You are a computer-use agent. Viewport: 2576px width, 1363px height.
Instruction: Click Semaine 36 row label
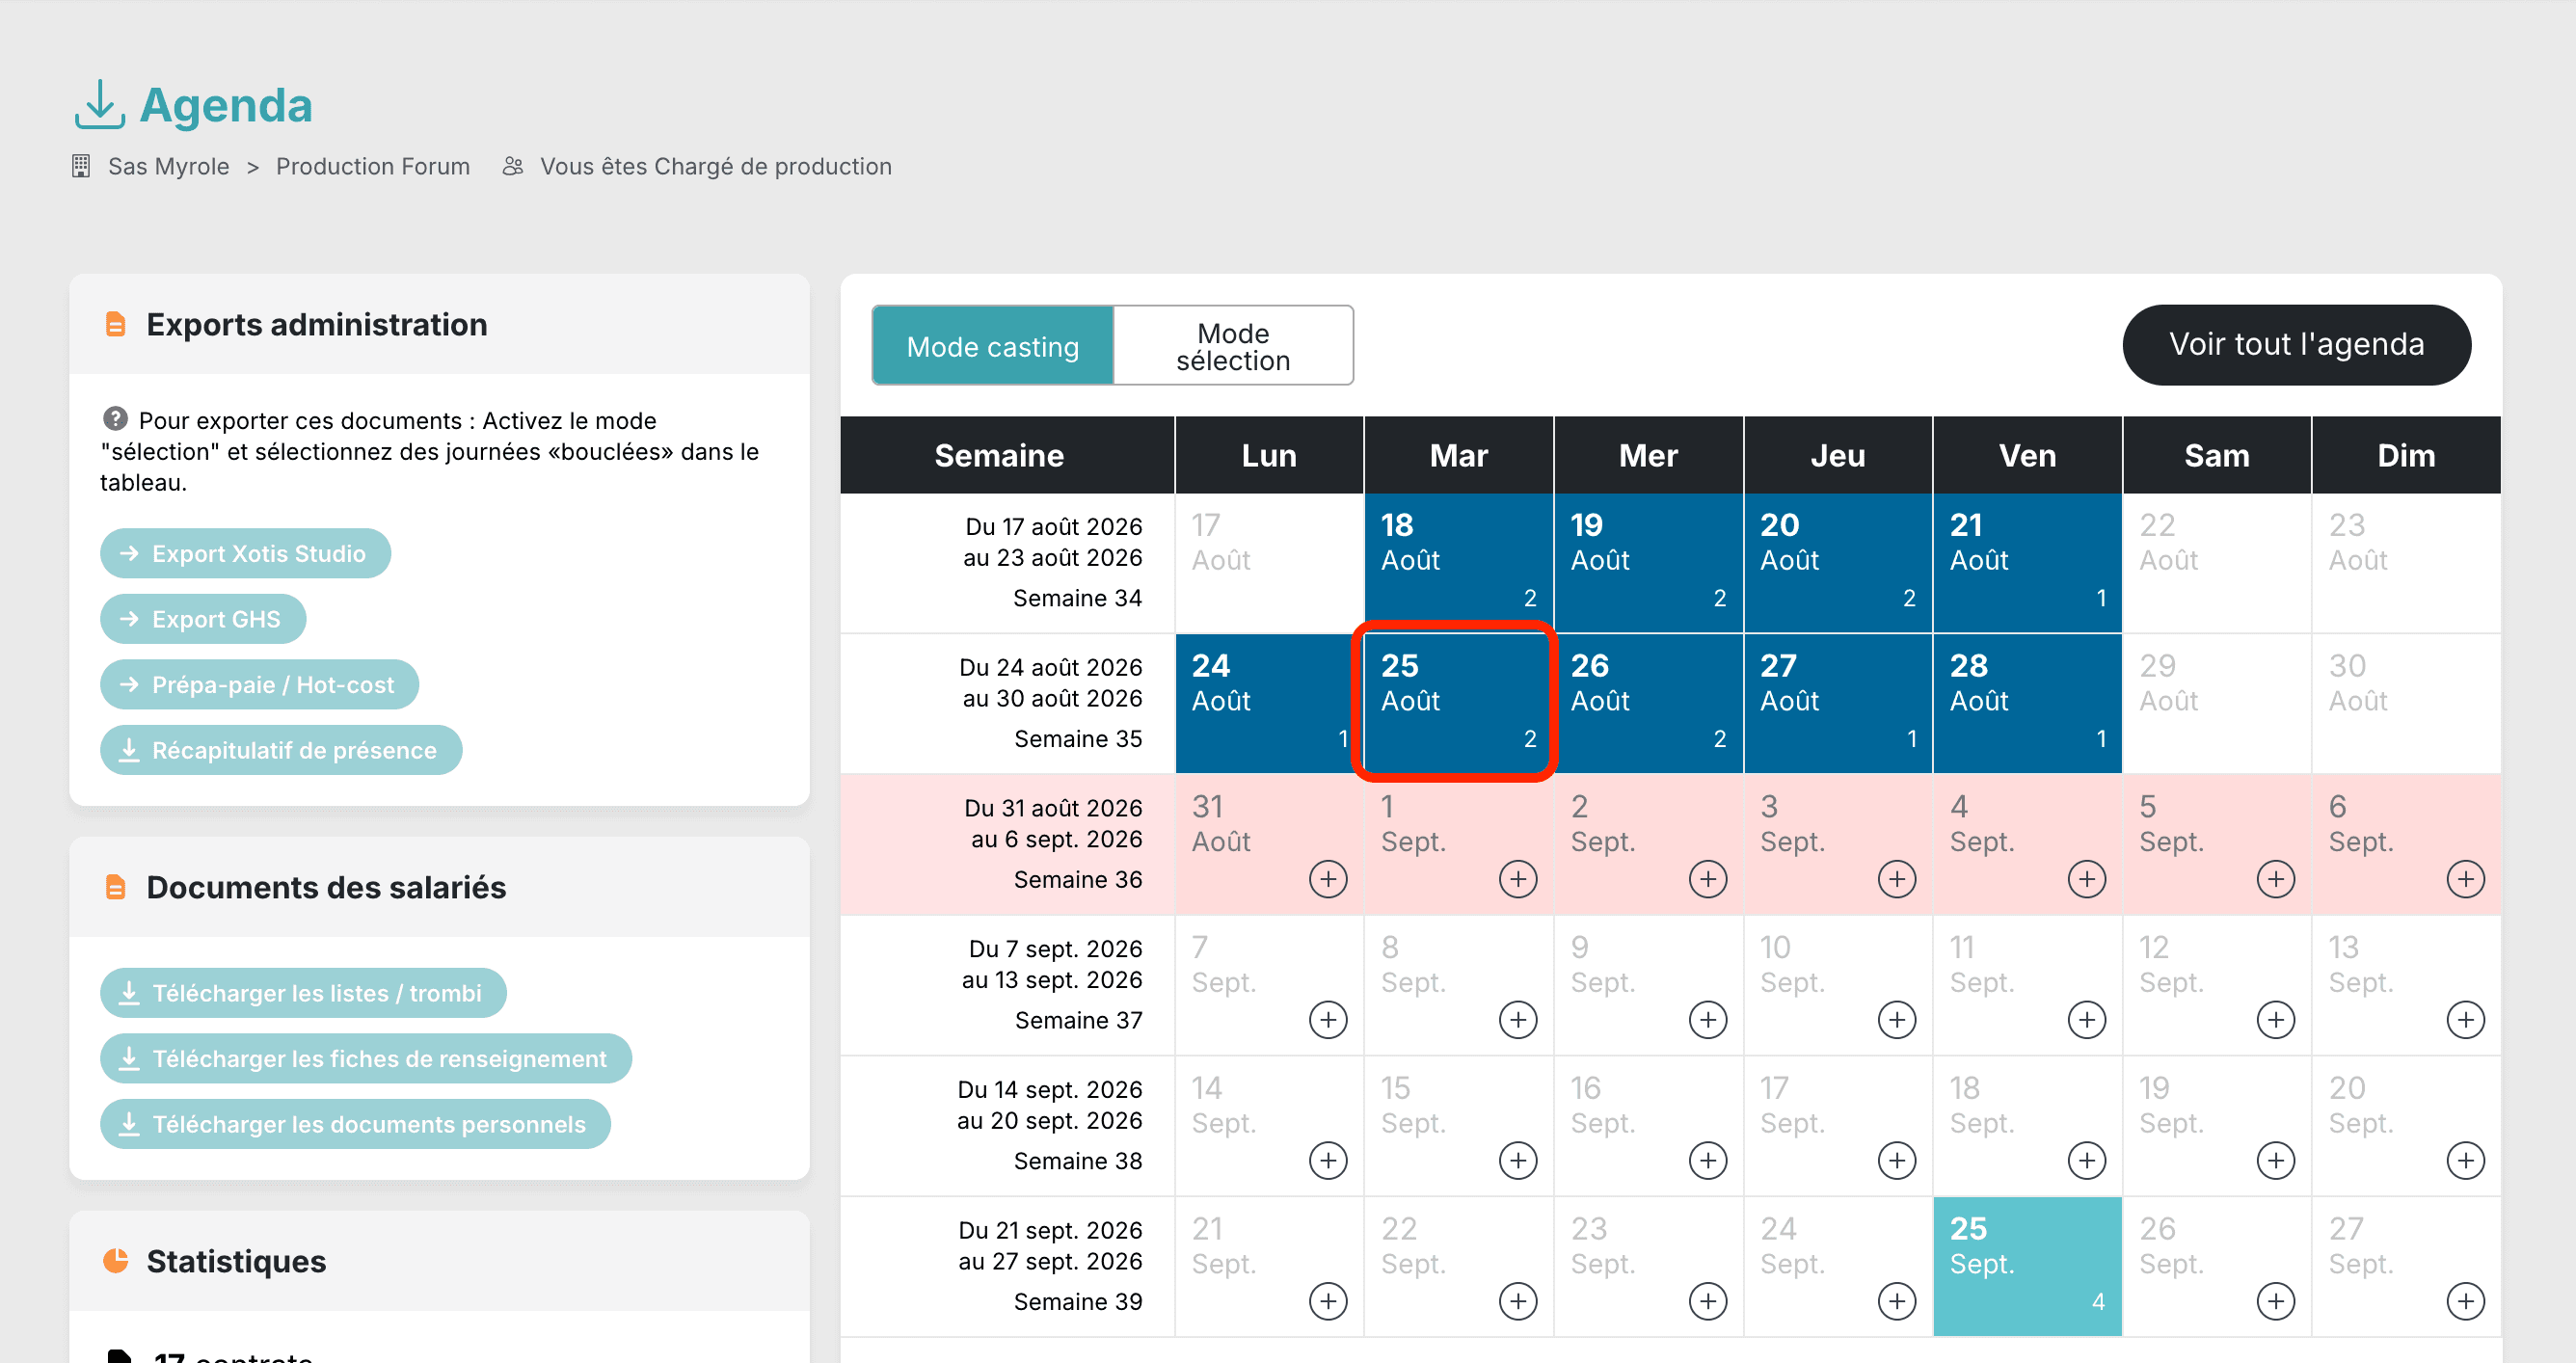pos(1078,879)
